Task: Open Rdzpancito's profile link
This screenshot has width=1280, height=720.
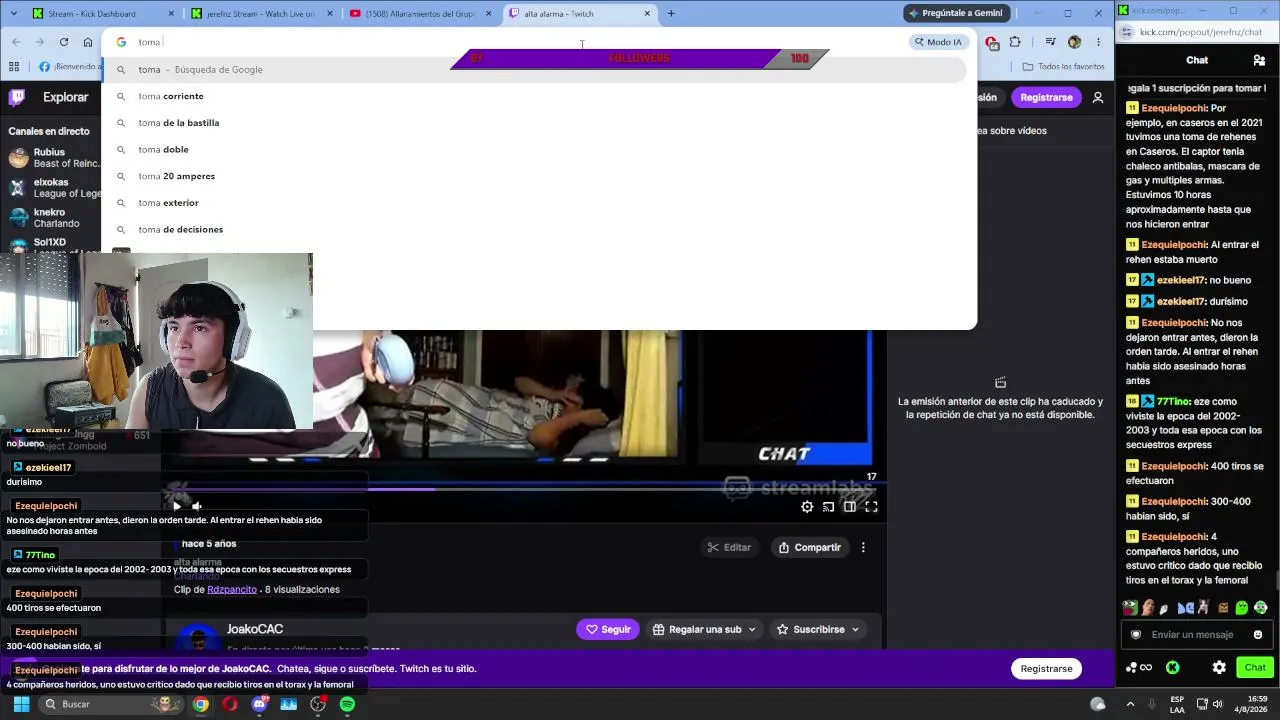Action: point(232,590)
